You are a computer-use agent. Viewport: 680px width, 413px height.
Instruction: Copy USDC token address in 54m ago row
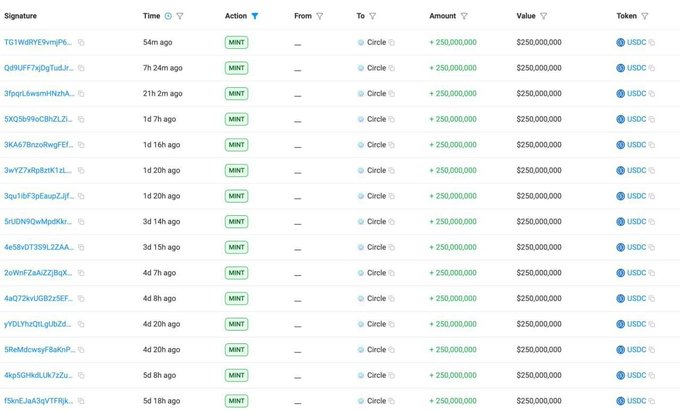click(x=652, y=43)
